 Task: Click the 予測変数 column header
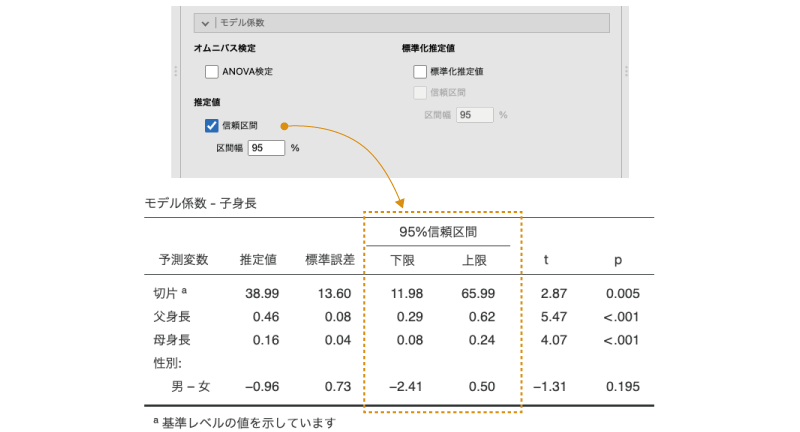pos(183,260)
